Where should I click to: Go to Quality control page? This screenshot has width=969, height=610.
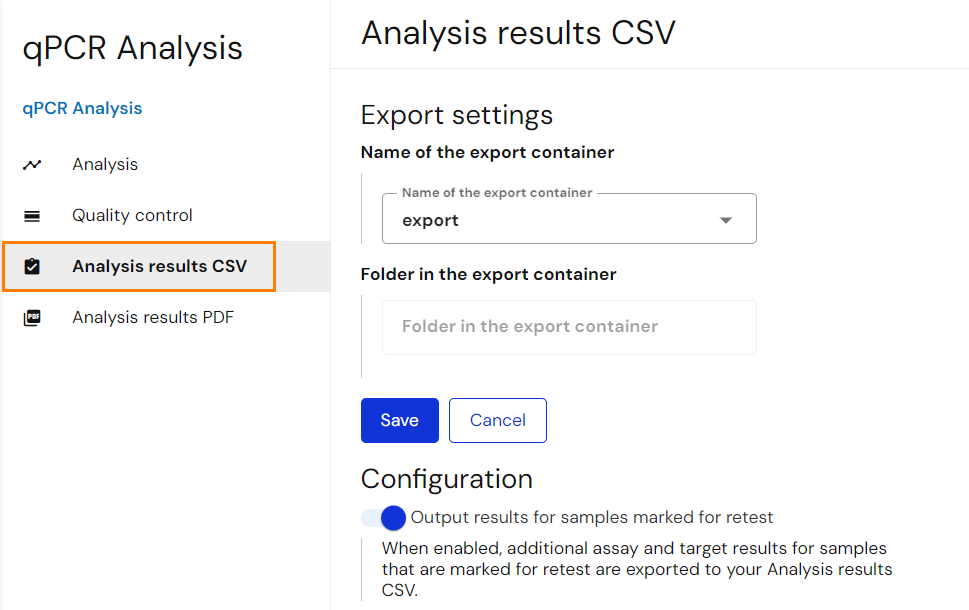pos(132,215)
